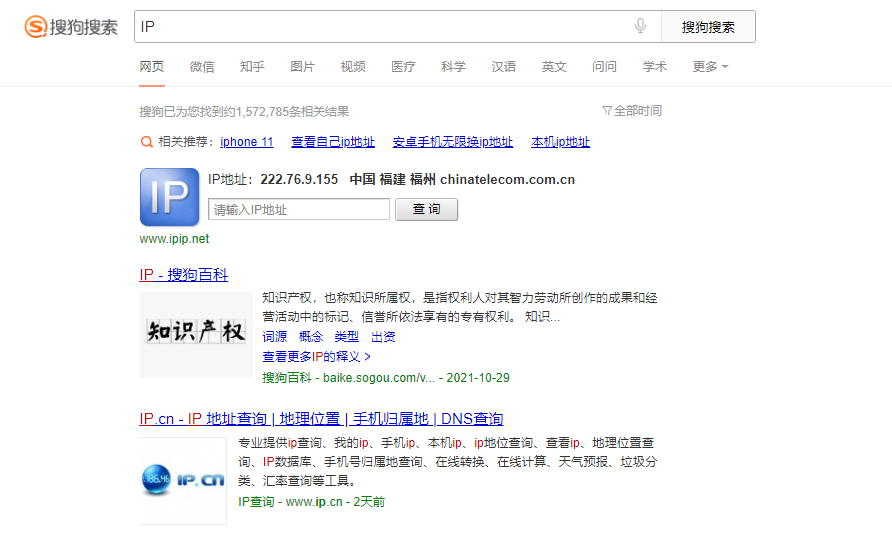Screen dimensions: 892x538
Task: Switch to the 问问 tab
Action: pyautogui.click(x=604, y=67)
